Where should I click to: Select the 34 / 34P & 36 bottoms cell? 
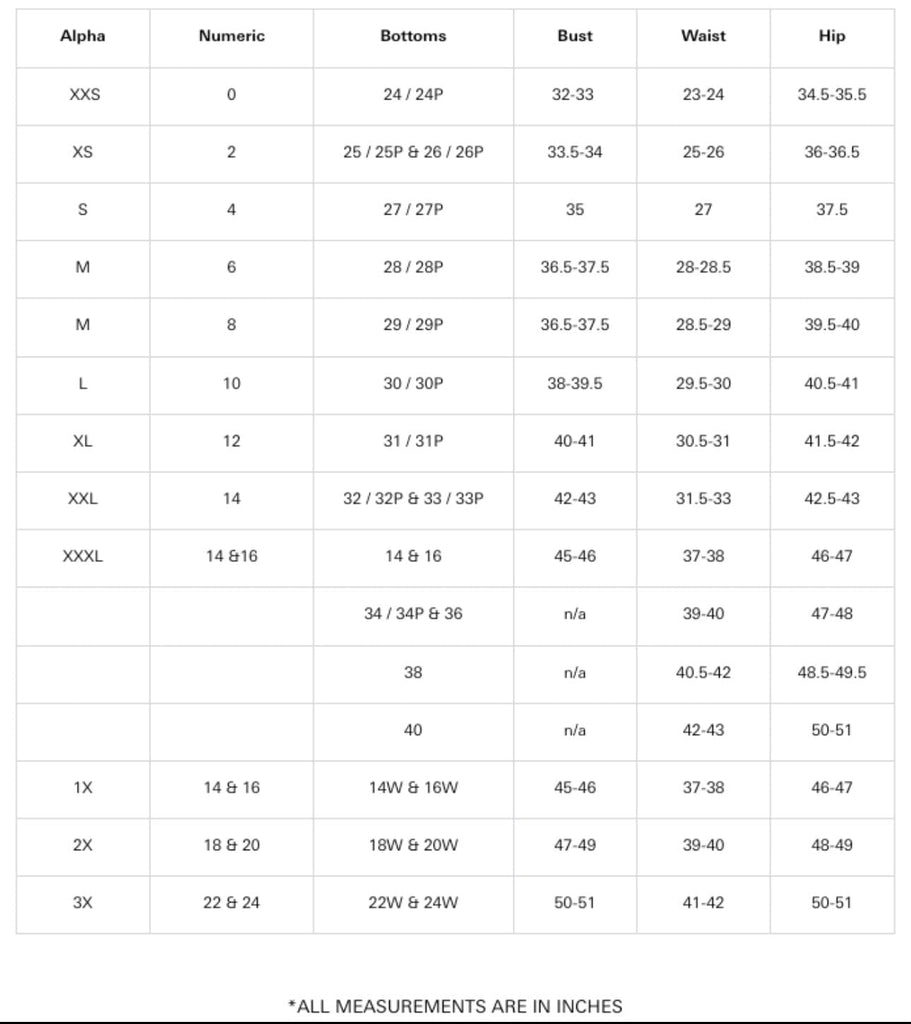coord(413,613)
